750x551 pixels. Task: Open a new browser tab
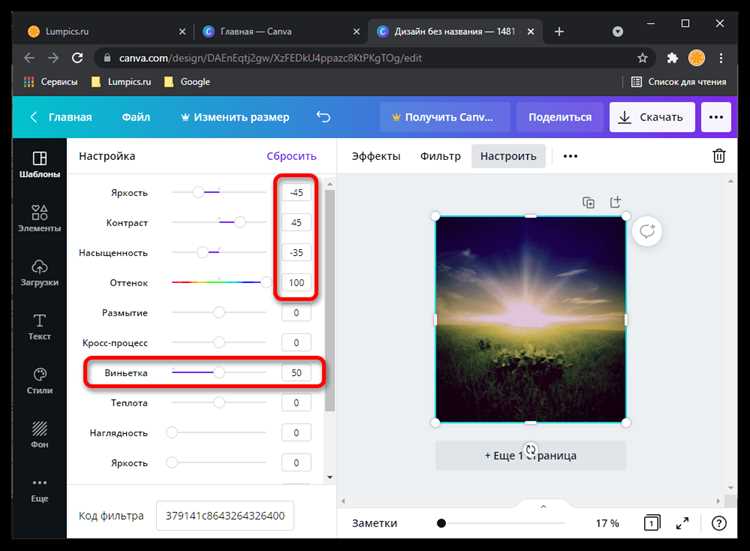click(x=559, y=32)
